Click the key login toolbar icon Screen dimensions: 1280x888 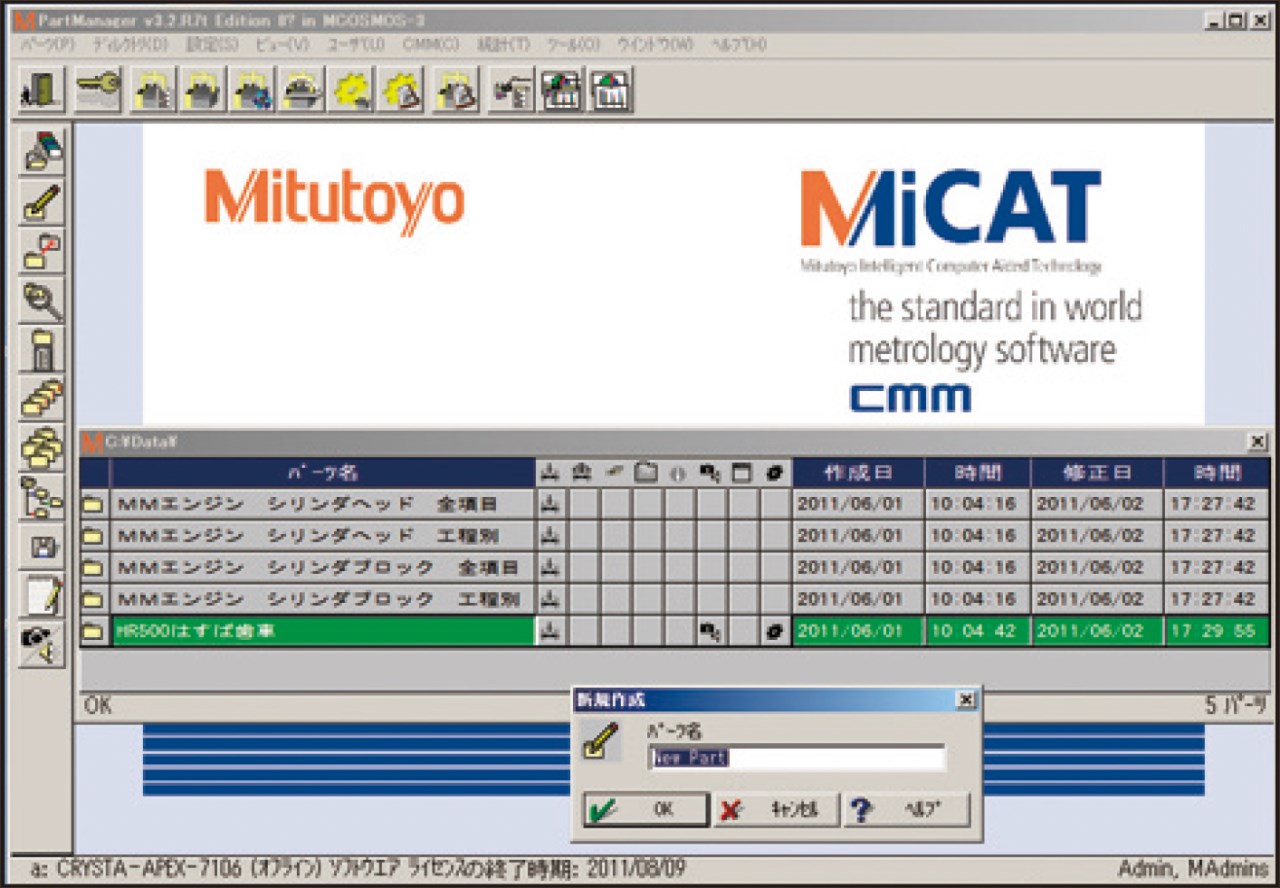(x=97, y=90)
